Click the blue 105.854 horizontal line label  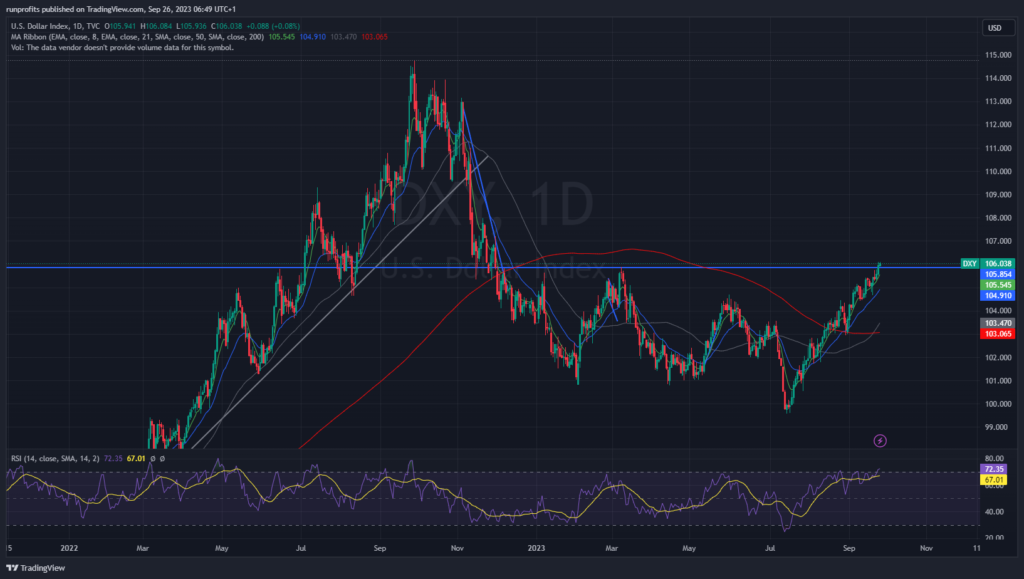click(996, 274)
